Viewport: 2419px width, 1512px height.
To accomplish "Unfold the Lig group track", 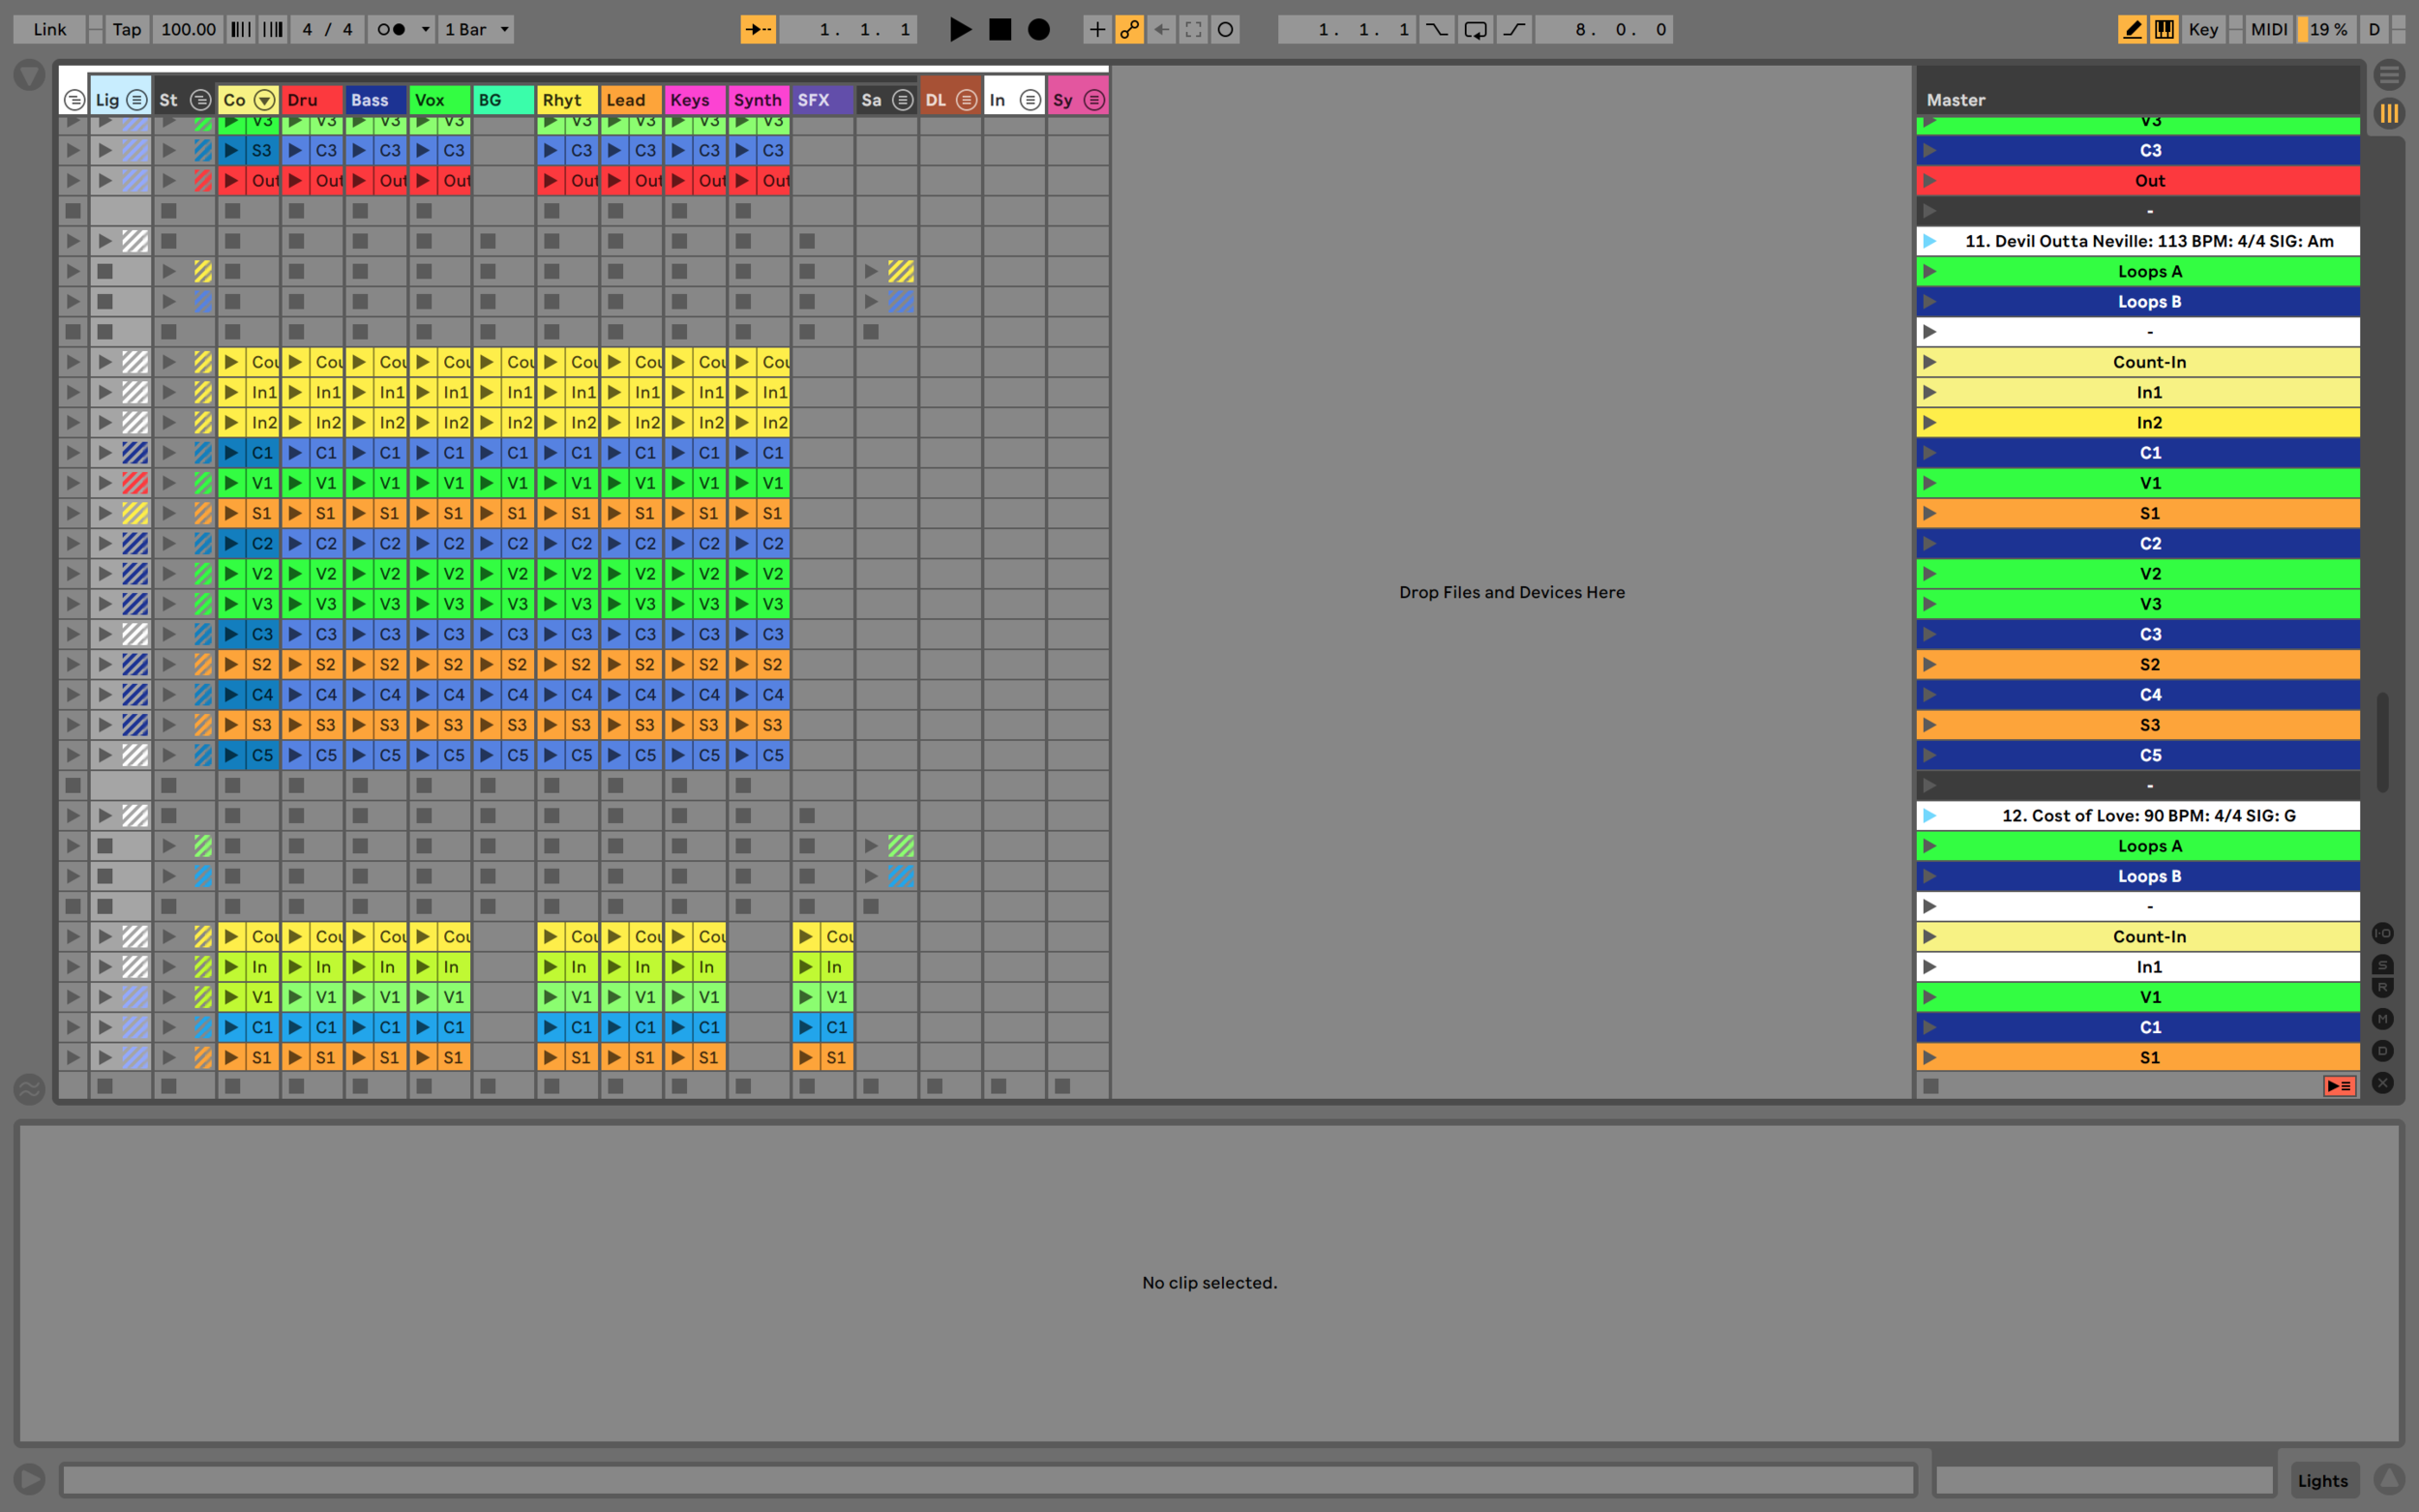I will 136,100.
